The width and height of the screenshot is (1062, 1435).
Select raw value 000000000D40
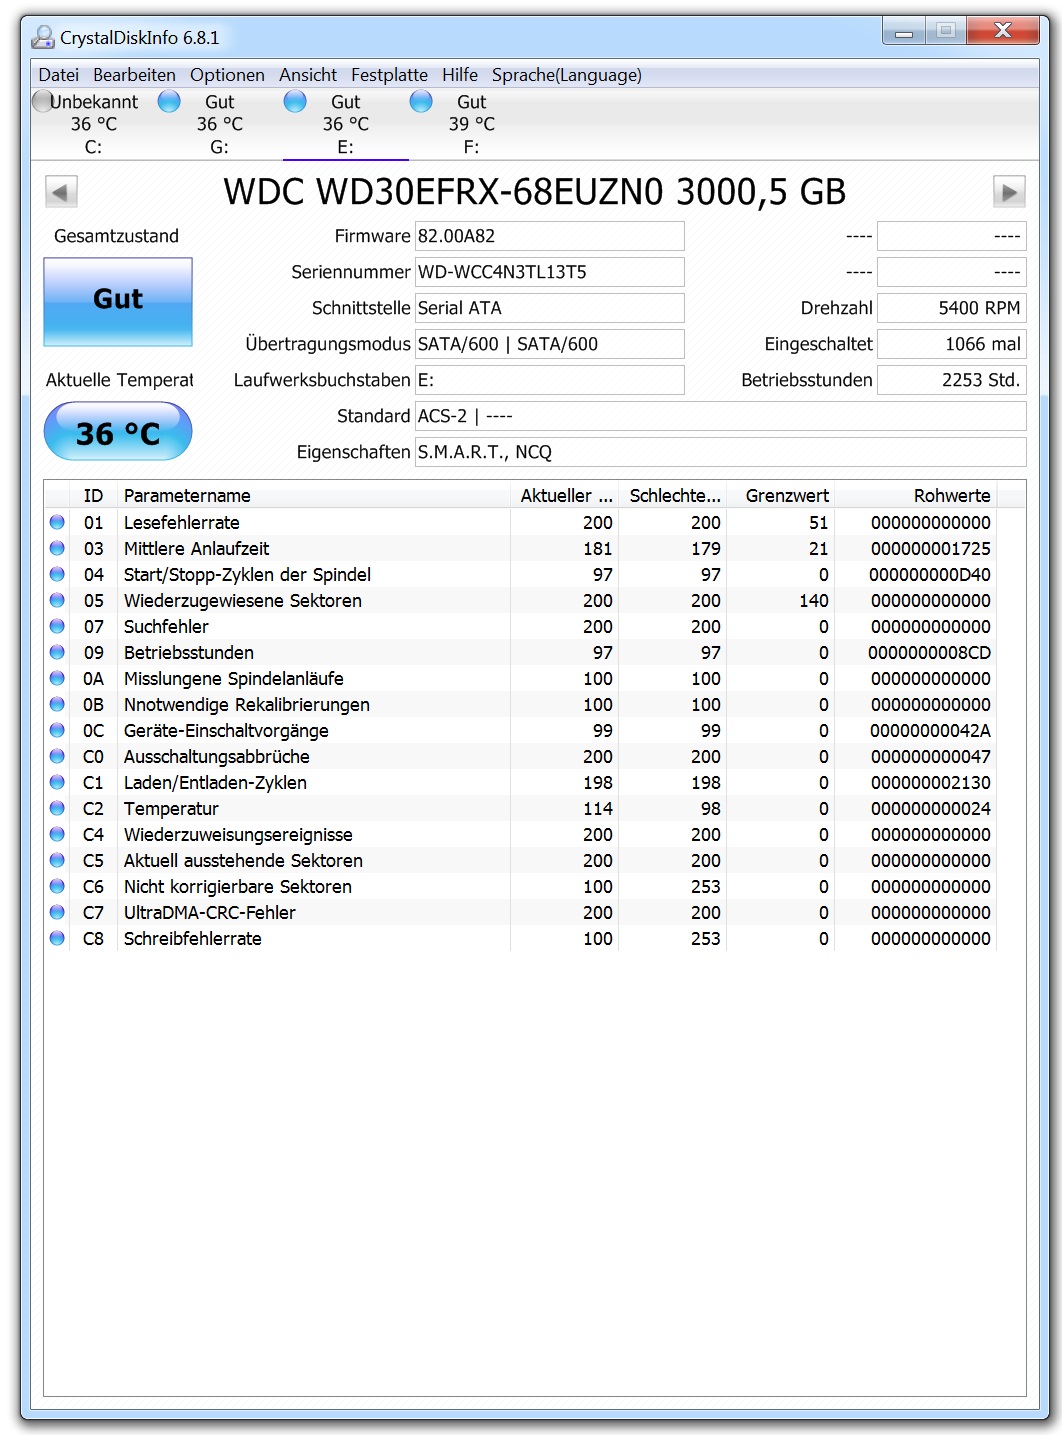(x=930, y=574)
